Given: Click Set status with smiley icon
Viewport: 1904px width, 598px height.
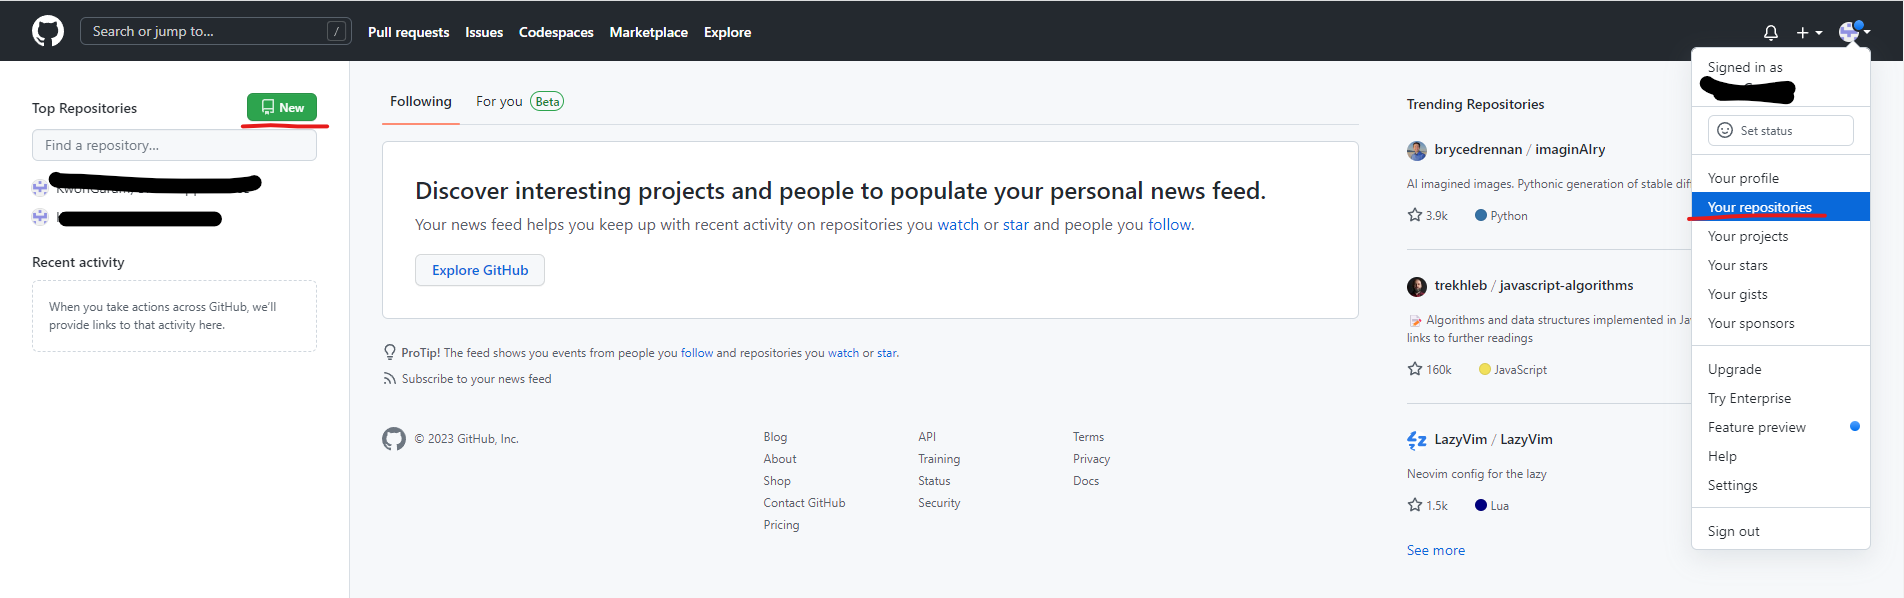Looking at the screenshot, I should [x=1781, y=130].
